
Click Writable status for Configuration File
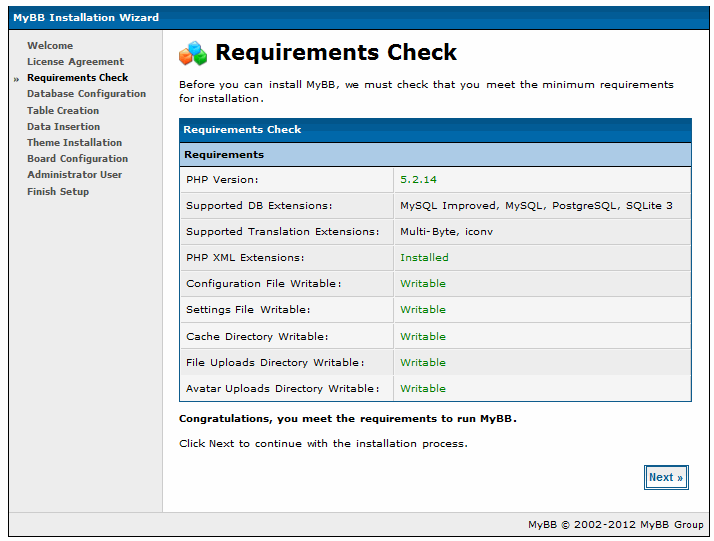coord(423,284)
